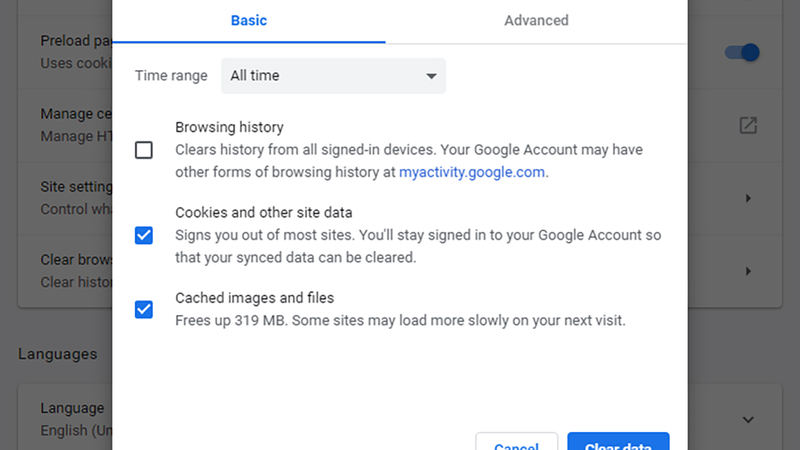Uncheck Cached images and files checkbox
Viewport: 800px width, 450px height.
pos(144,309)
